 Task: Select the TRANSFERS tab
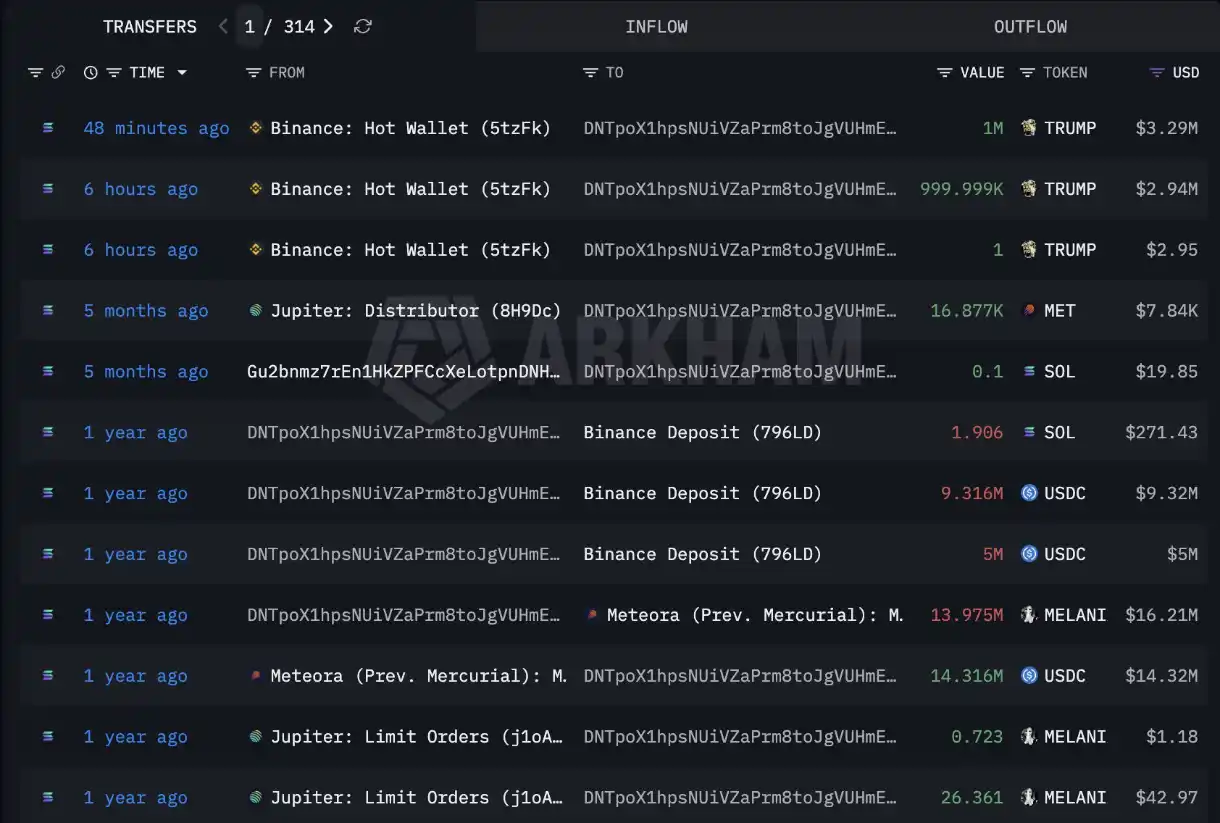150,27
